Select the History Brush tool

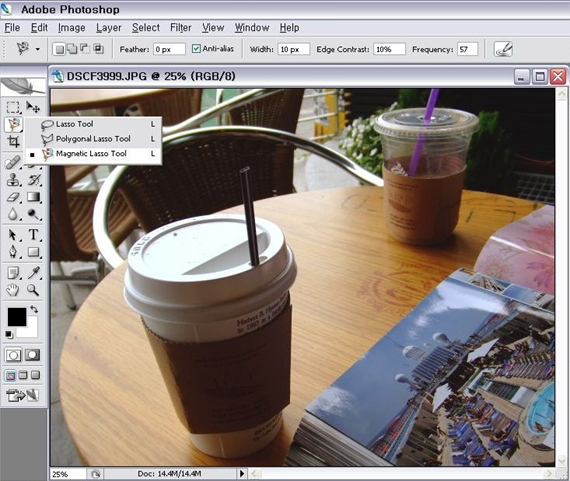point(34,180)
